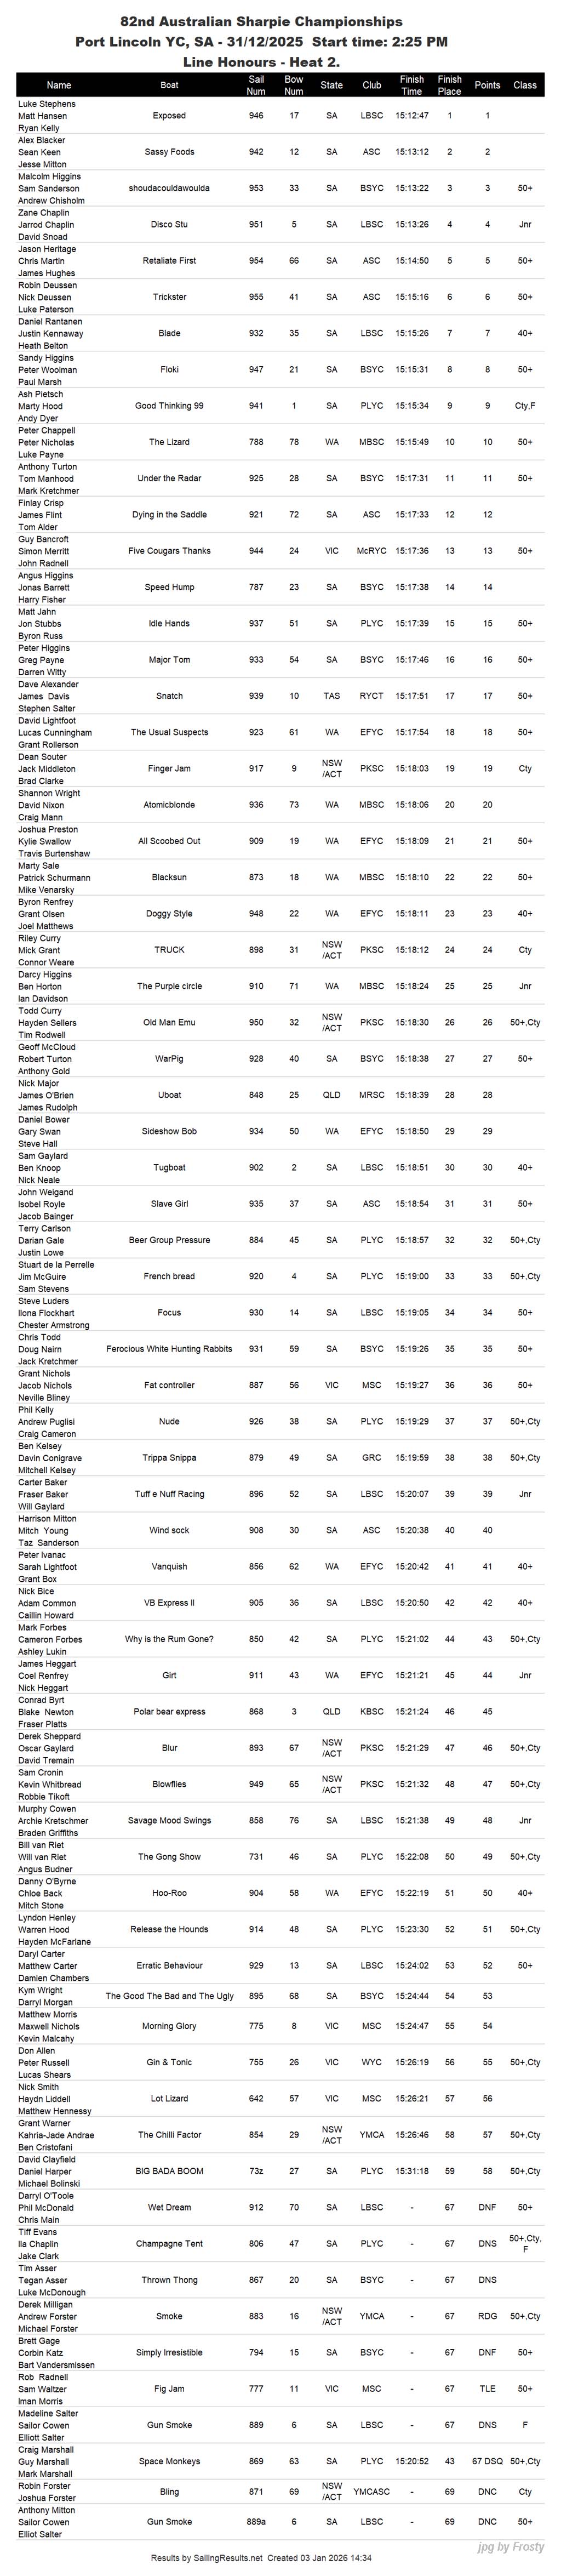
Task: Click the 'Ferocious White Hunting Rabbits' boat
Action: 169,1349
